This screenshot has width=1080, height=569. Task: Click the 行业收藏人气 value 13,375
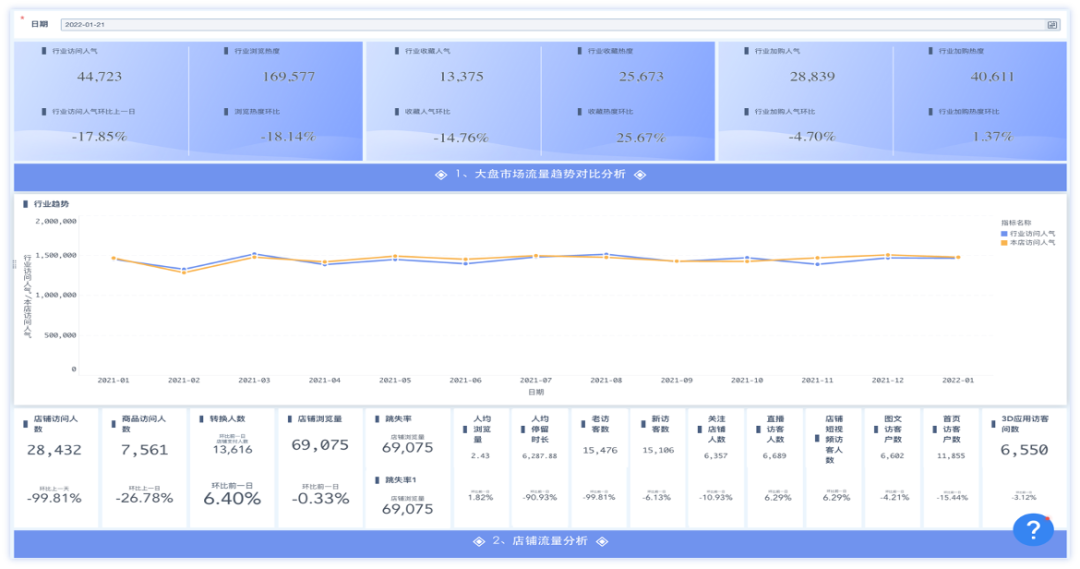tap(461, 76)
